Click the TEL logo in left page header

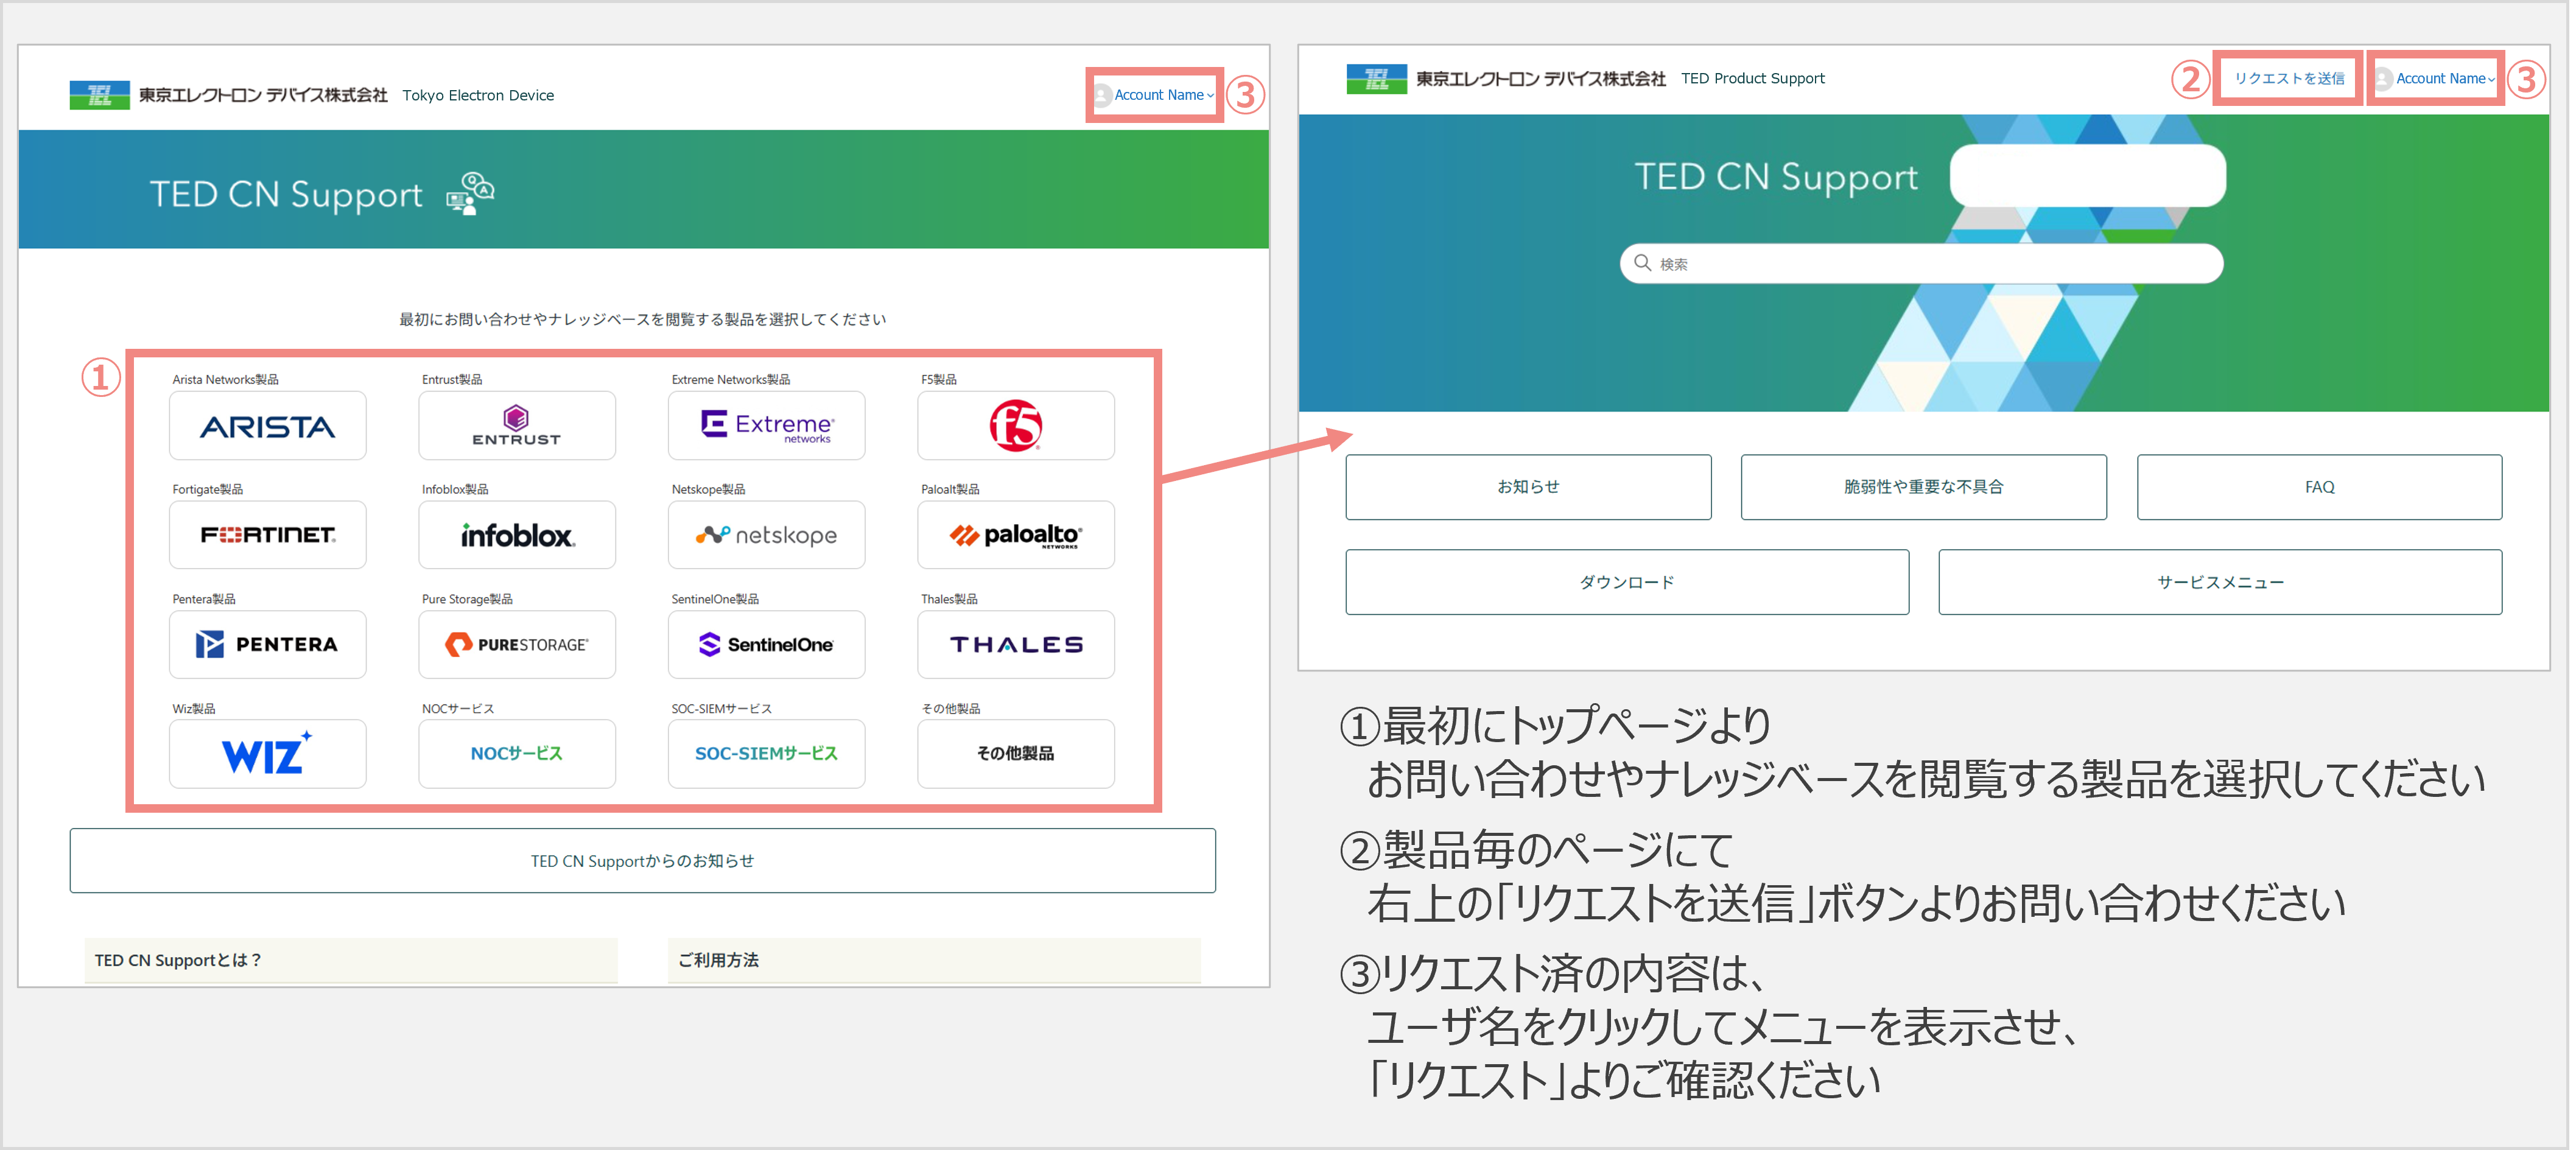[99, 95]
